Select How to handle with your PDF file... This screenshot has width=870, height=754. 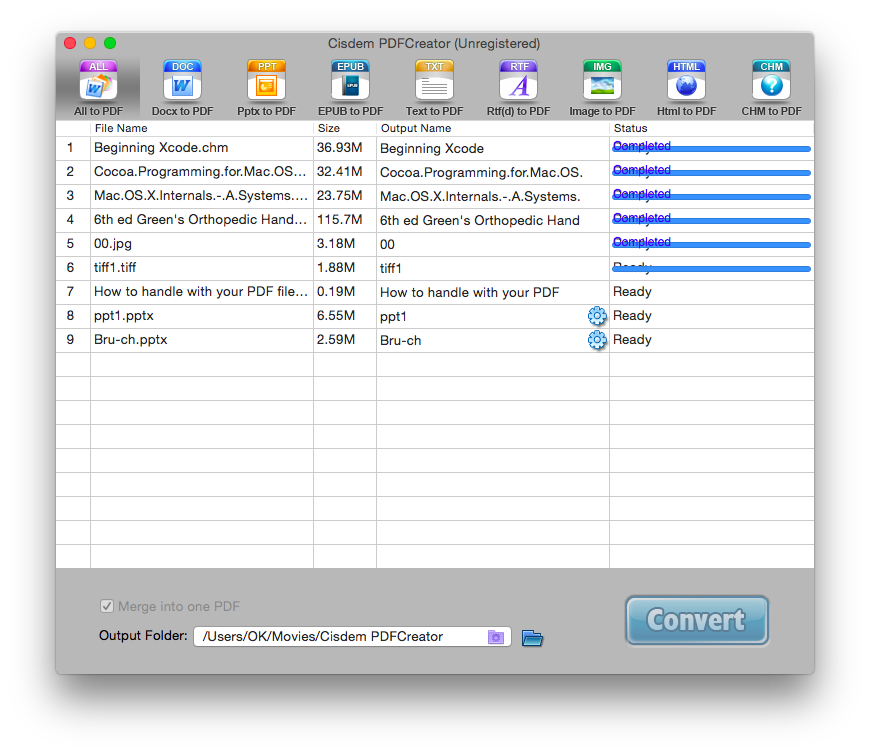(201, 291)
